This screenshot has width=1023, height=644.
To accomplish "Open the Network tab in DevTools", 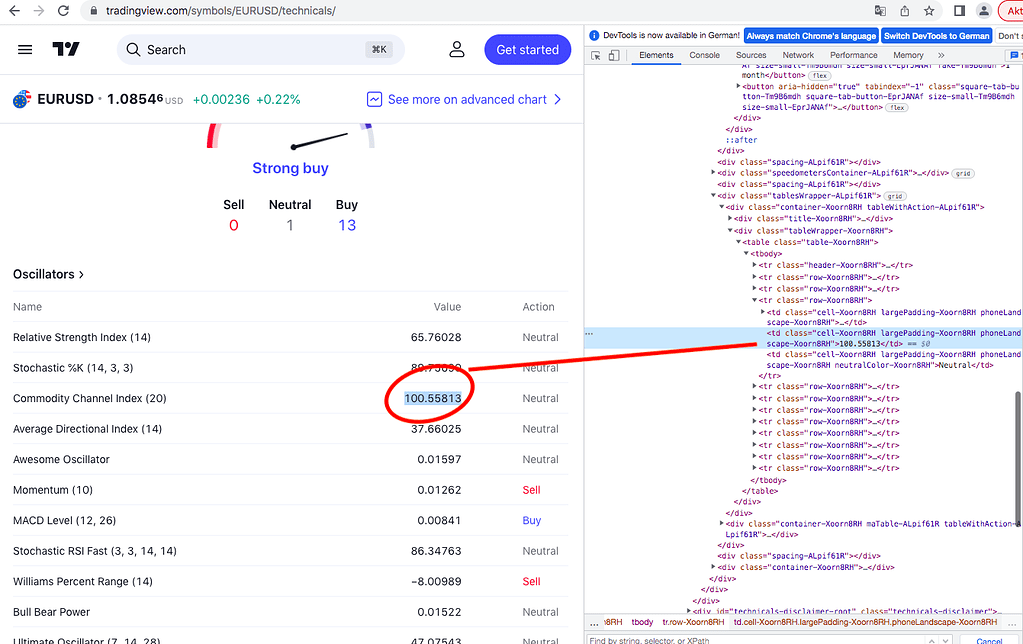I will click(x=798, y=55).
